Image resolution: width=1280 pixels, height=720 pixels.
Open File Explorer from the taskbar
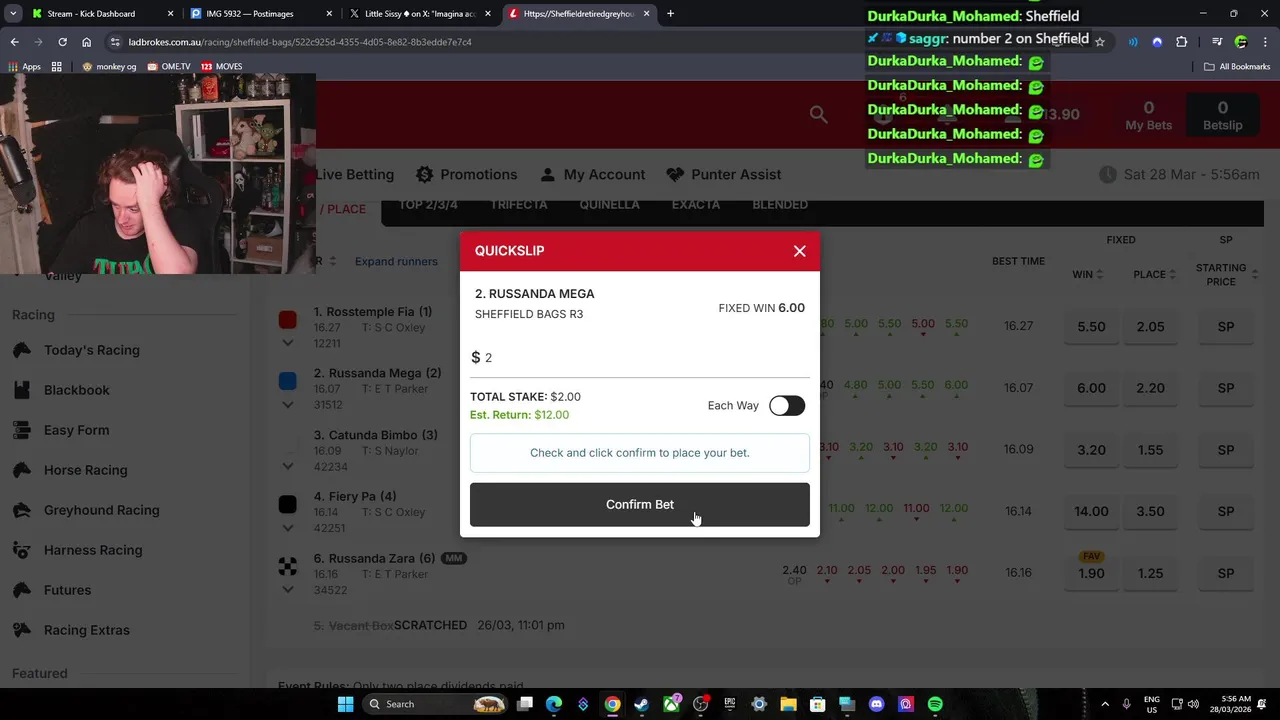(x=788, y=704)
